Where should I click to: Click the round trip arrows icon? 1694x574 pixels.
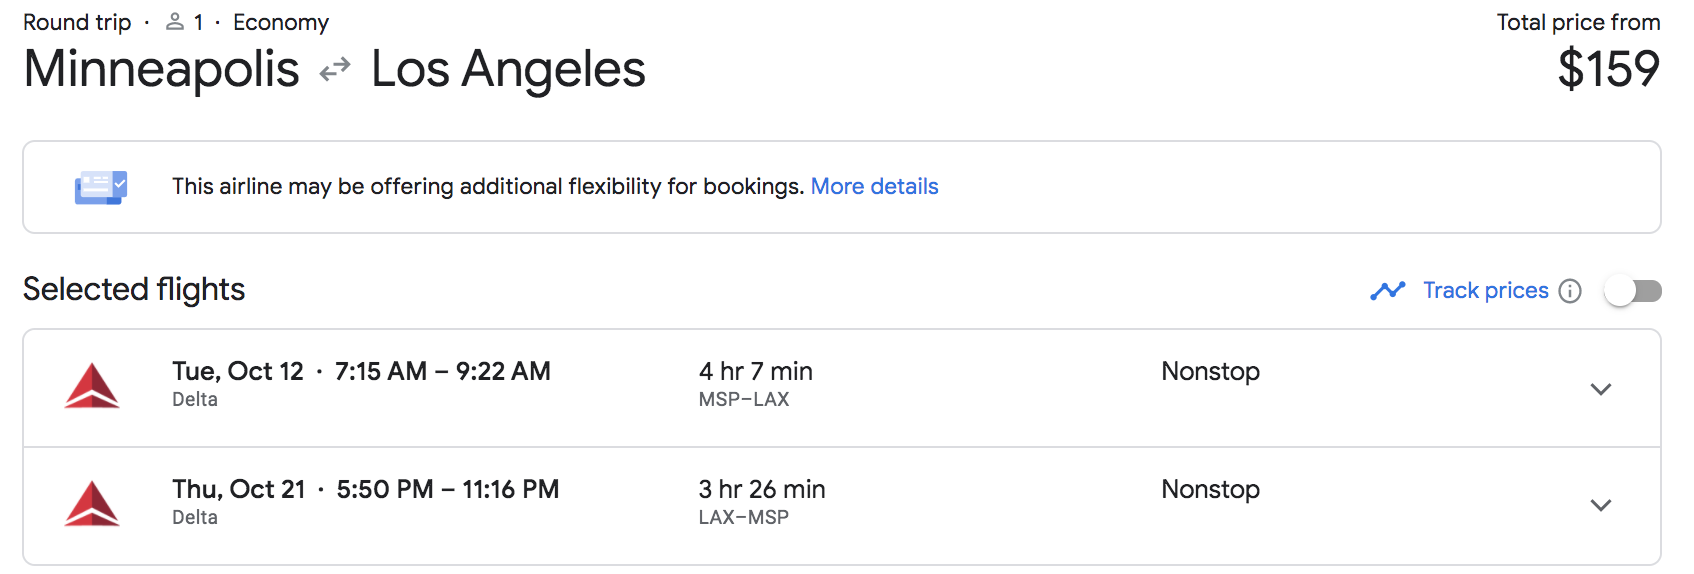coord(335,69)
